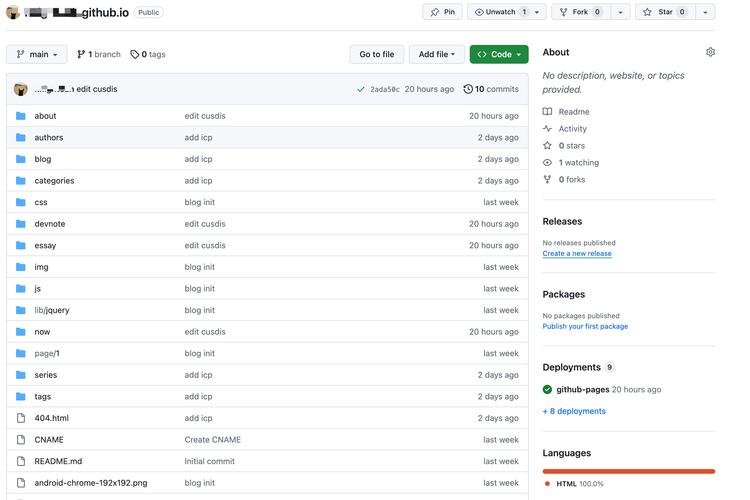This screenshot has width=750, height=500.
Task: Expand the main branch dropdown
Action: (37, 55)
